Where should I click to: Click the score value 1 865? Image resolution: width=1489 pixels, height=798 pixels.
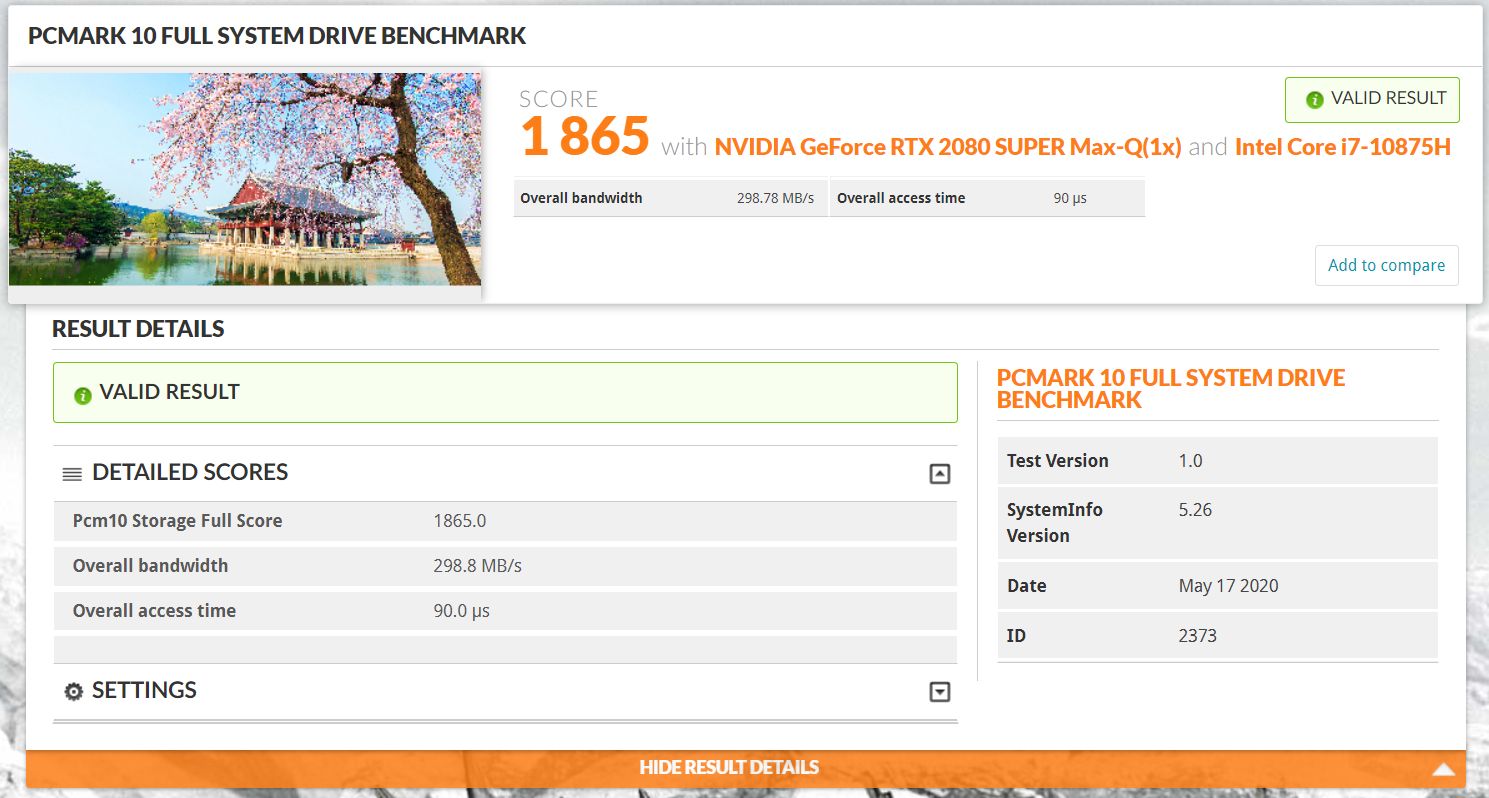[585, 136]
